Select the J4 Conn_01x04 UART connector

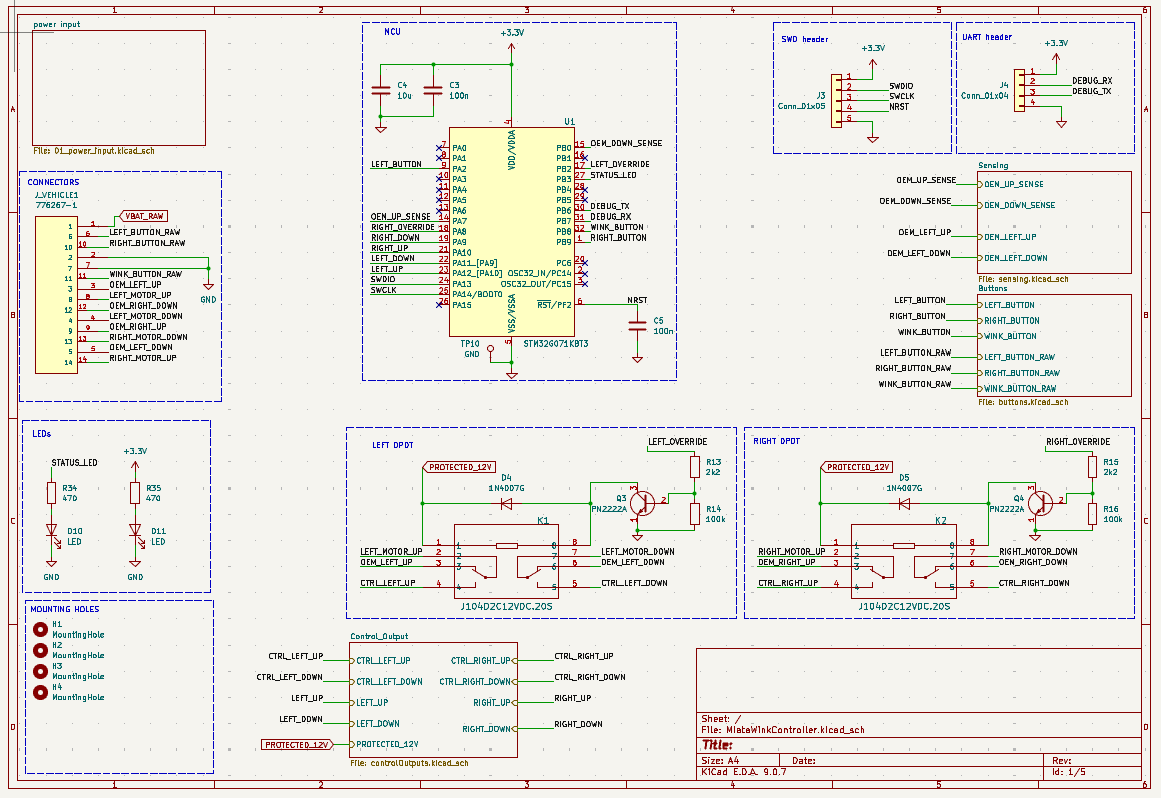tap(1020, 90)
